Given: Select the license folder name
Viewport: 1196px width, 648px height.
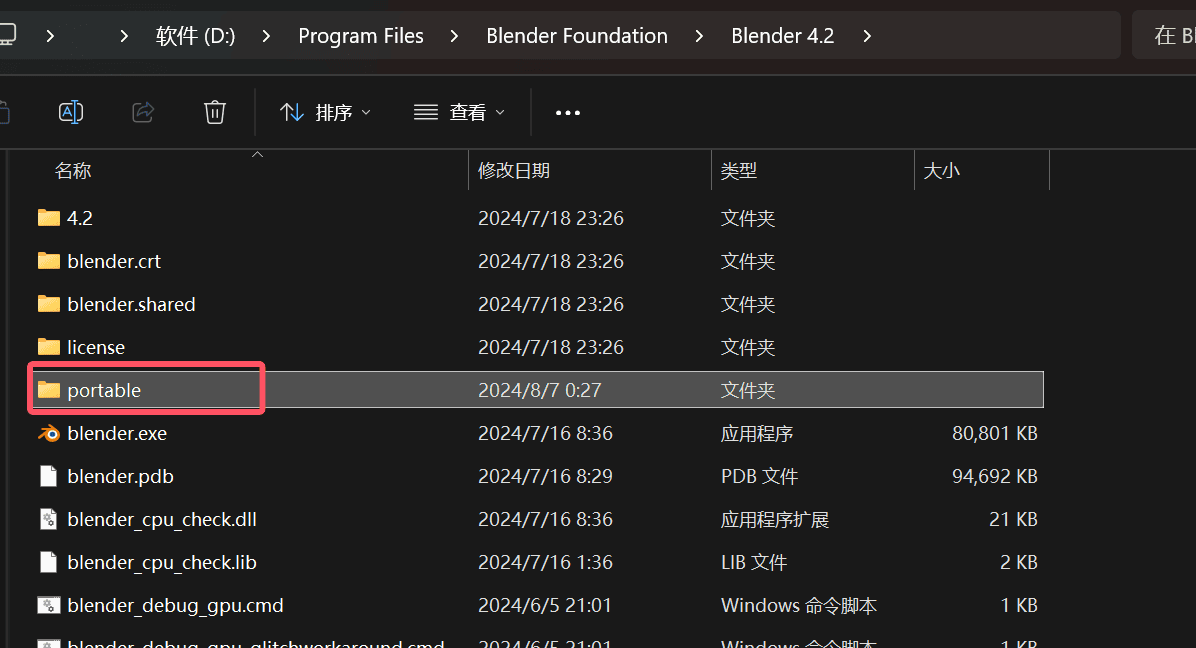Looking at the screenshot, I should tap(96, 347).
